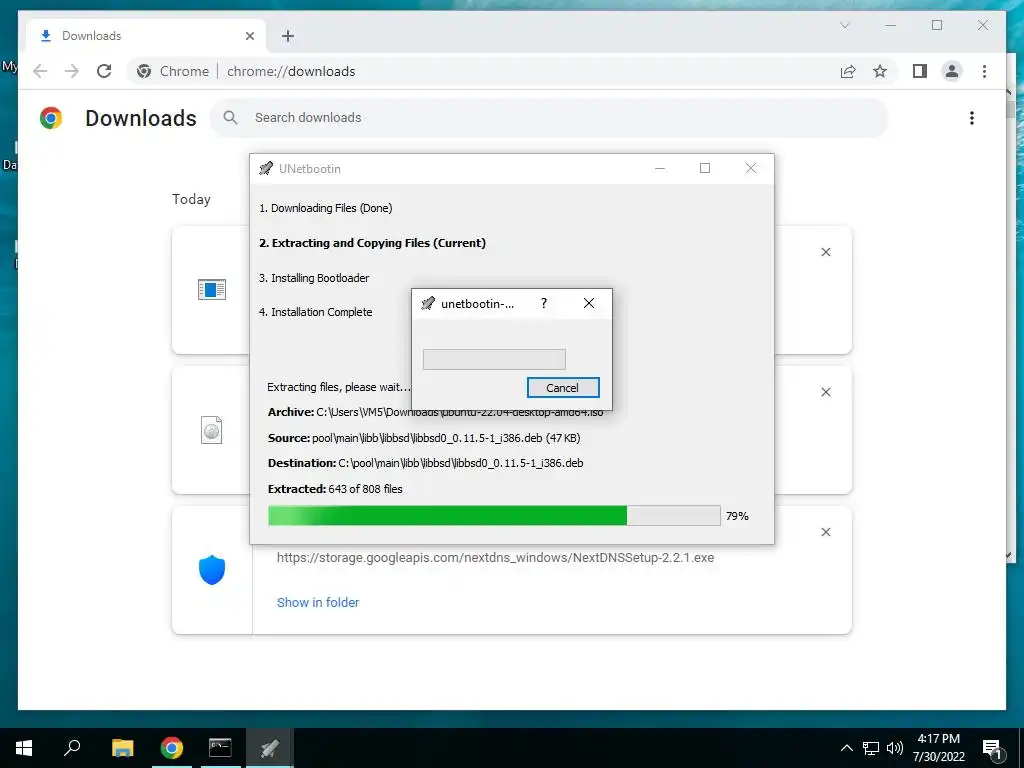Remove second download entry from list
The width and height of the screenshot is (1024, 768).
click(x=825, y=392)
